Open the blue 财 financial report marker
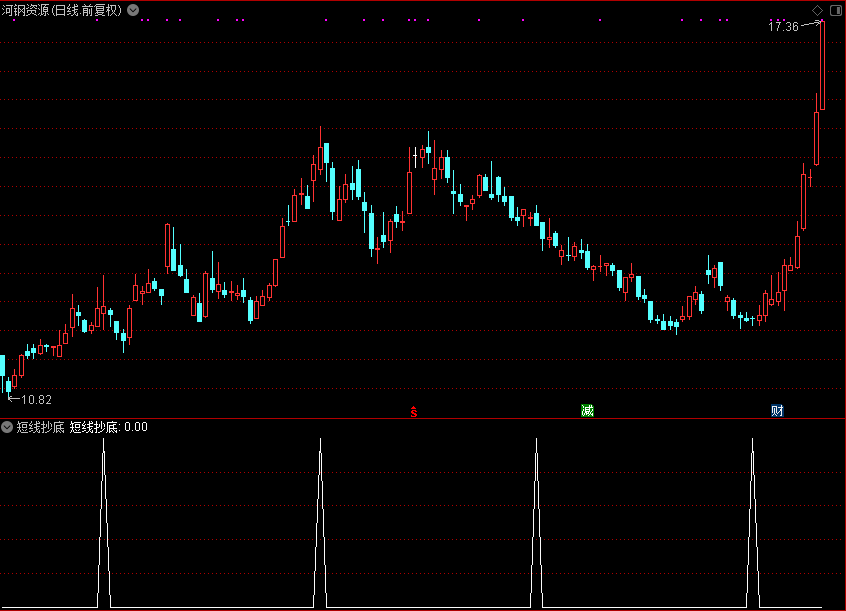 (x=777, y=411)
